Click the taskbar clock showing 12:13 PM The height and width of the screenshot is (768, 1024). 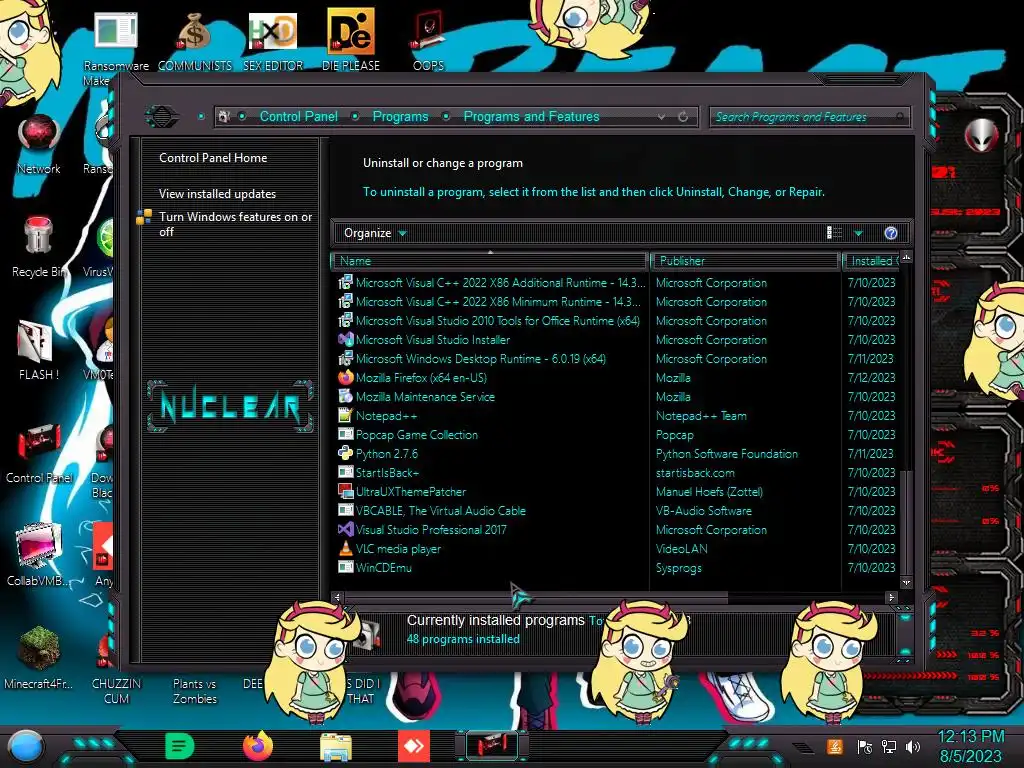[x=970, y=746]
